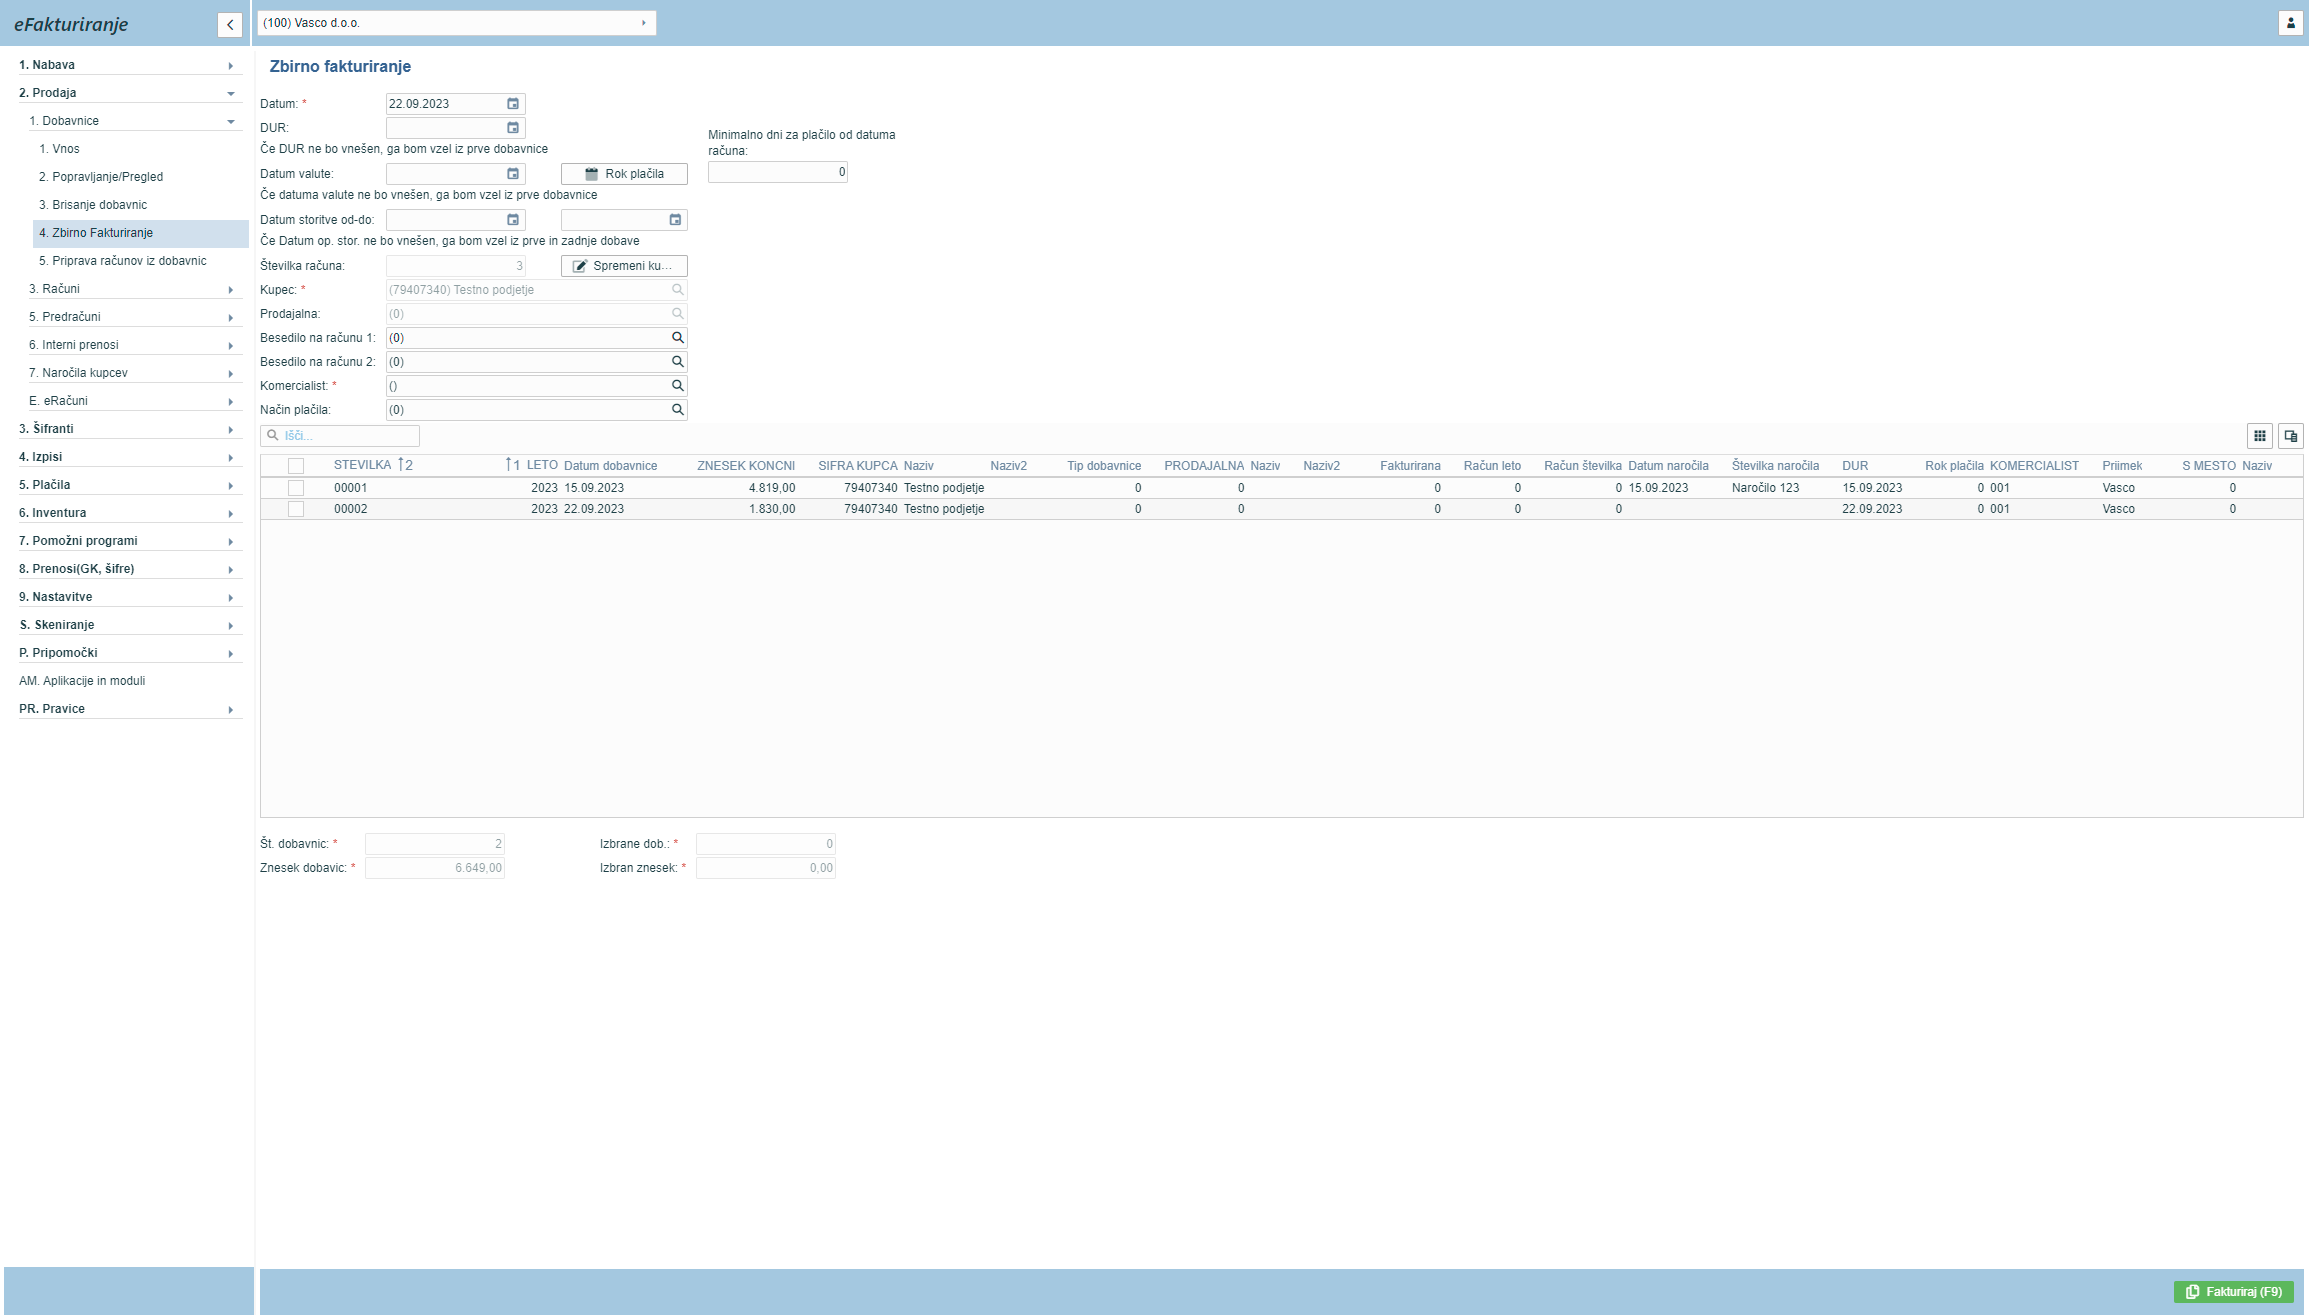Expand the 5. Plačila menu

click(x=130, y=485)
